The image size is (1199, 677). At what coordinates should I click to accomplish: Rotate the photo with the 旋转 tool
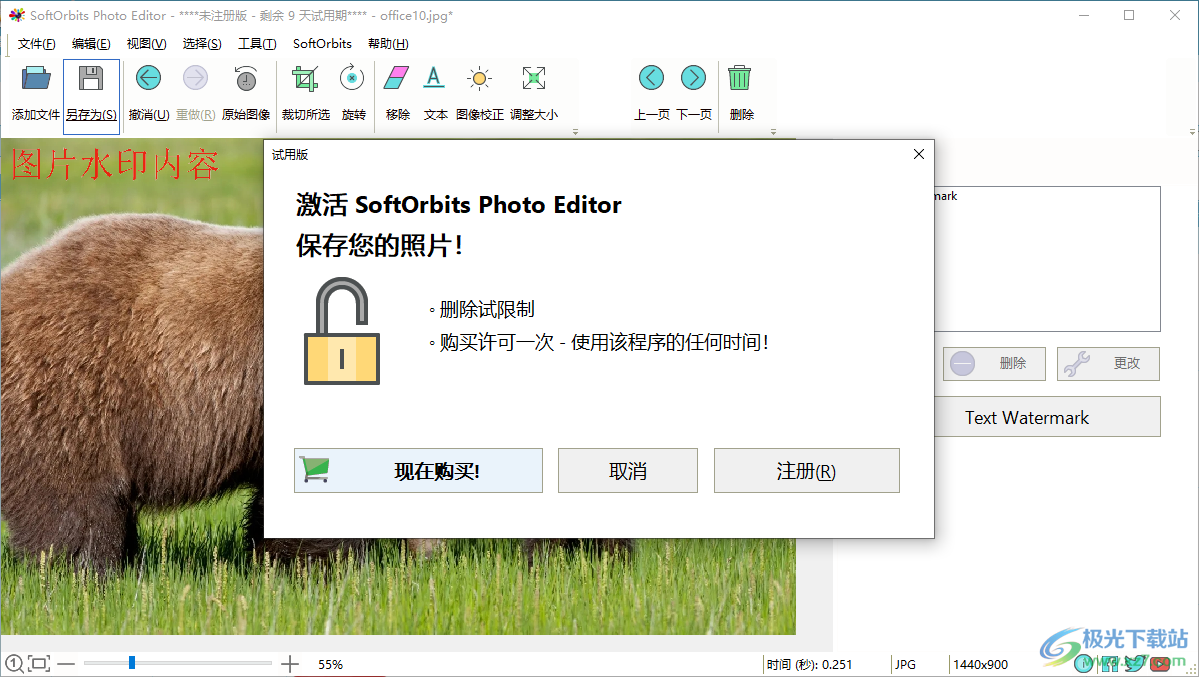[x=352, y=90]
